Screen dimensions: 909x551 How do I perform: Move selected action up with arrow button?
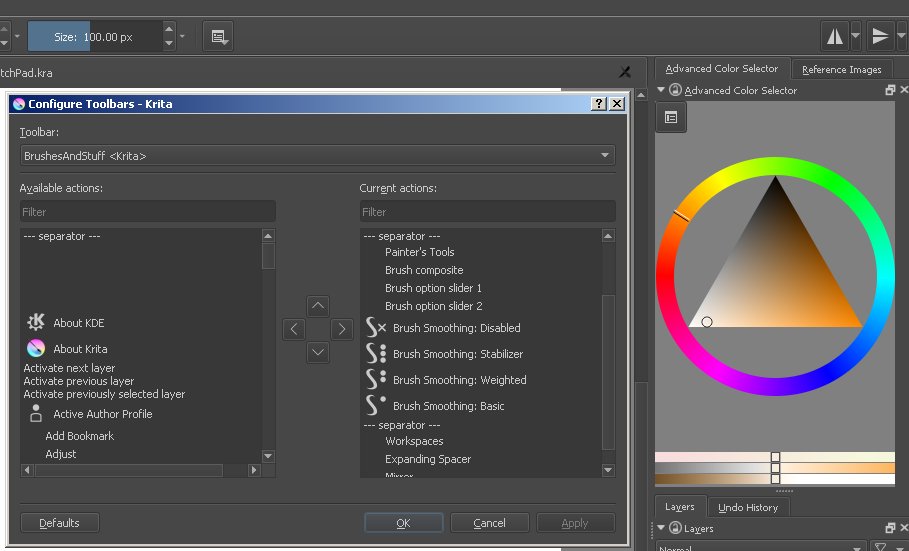coord(318,306)
